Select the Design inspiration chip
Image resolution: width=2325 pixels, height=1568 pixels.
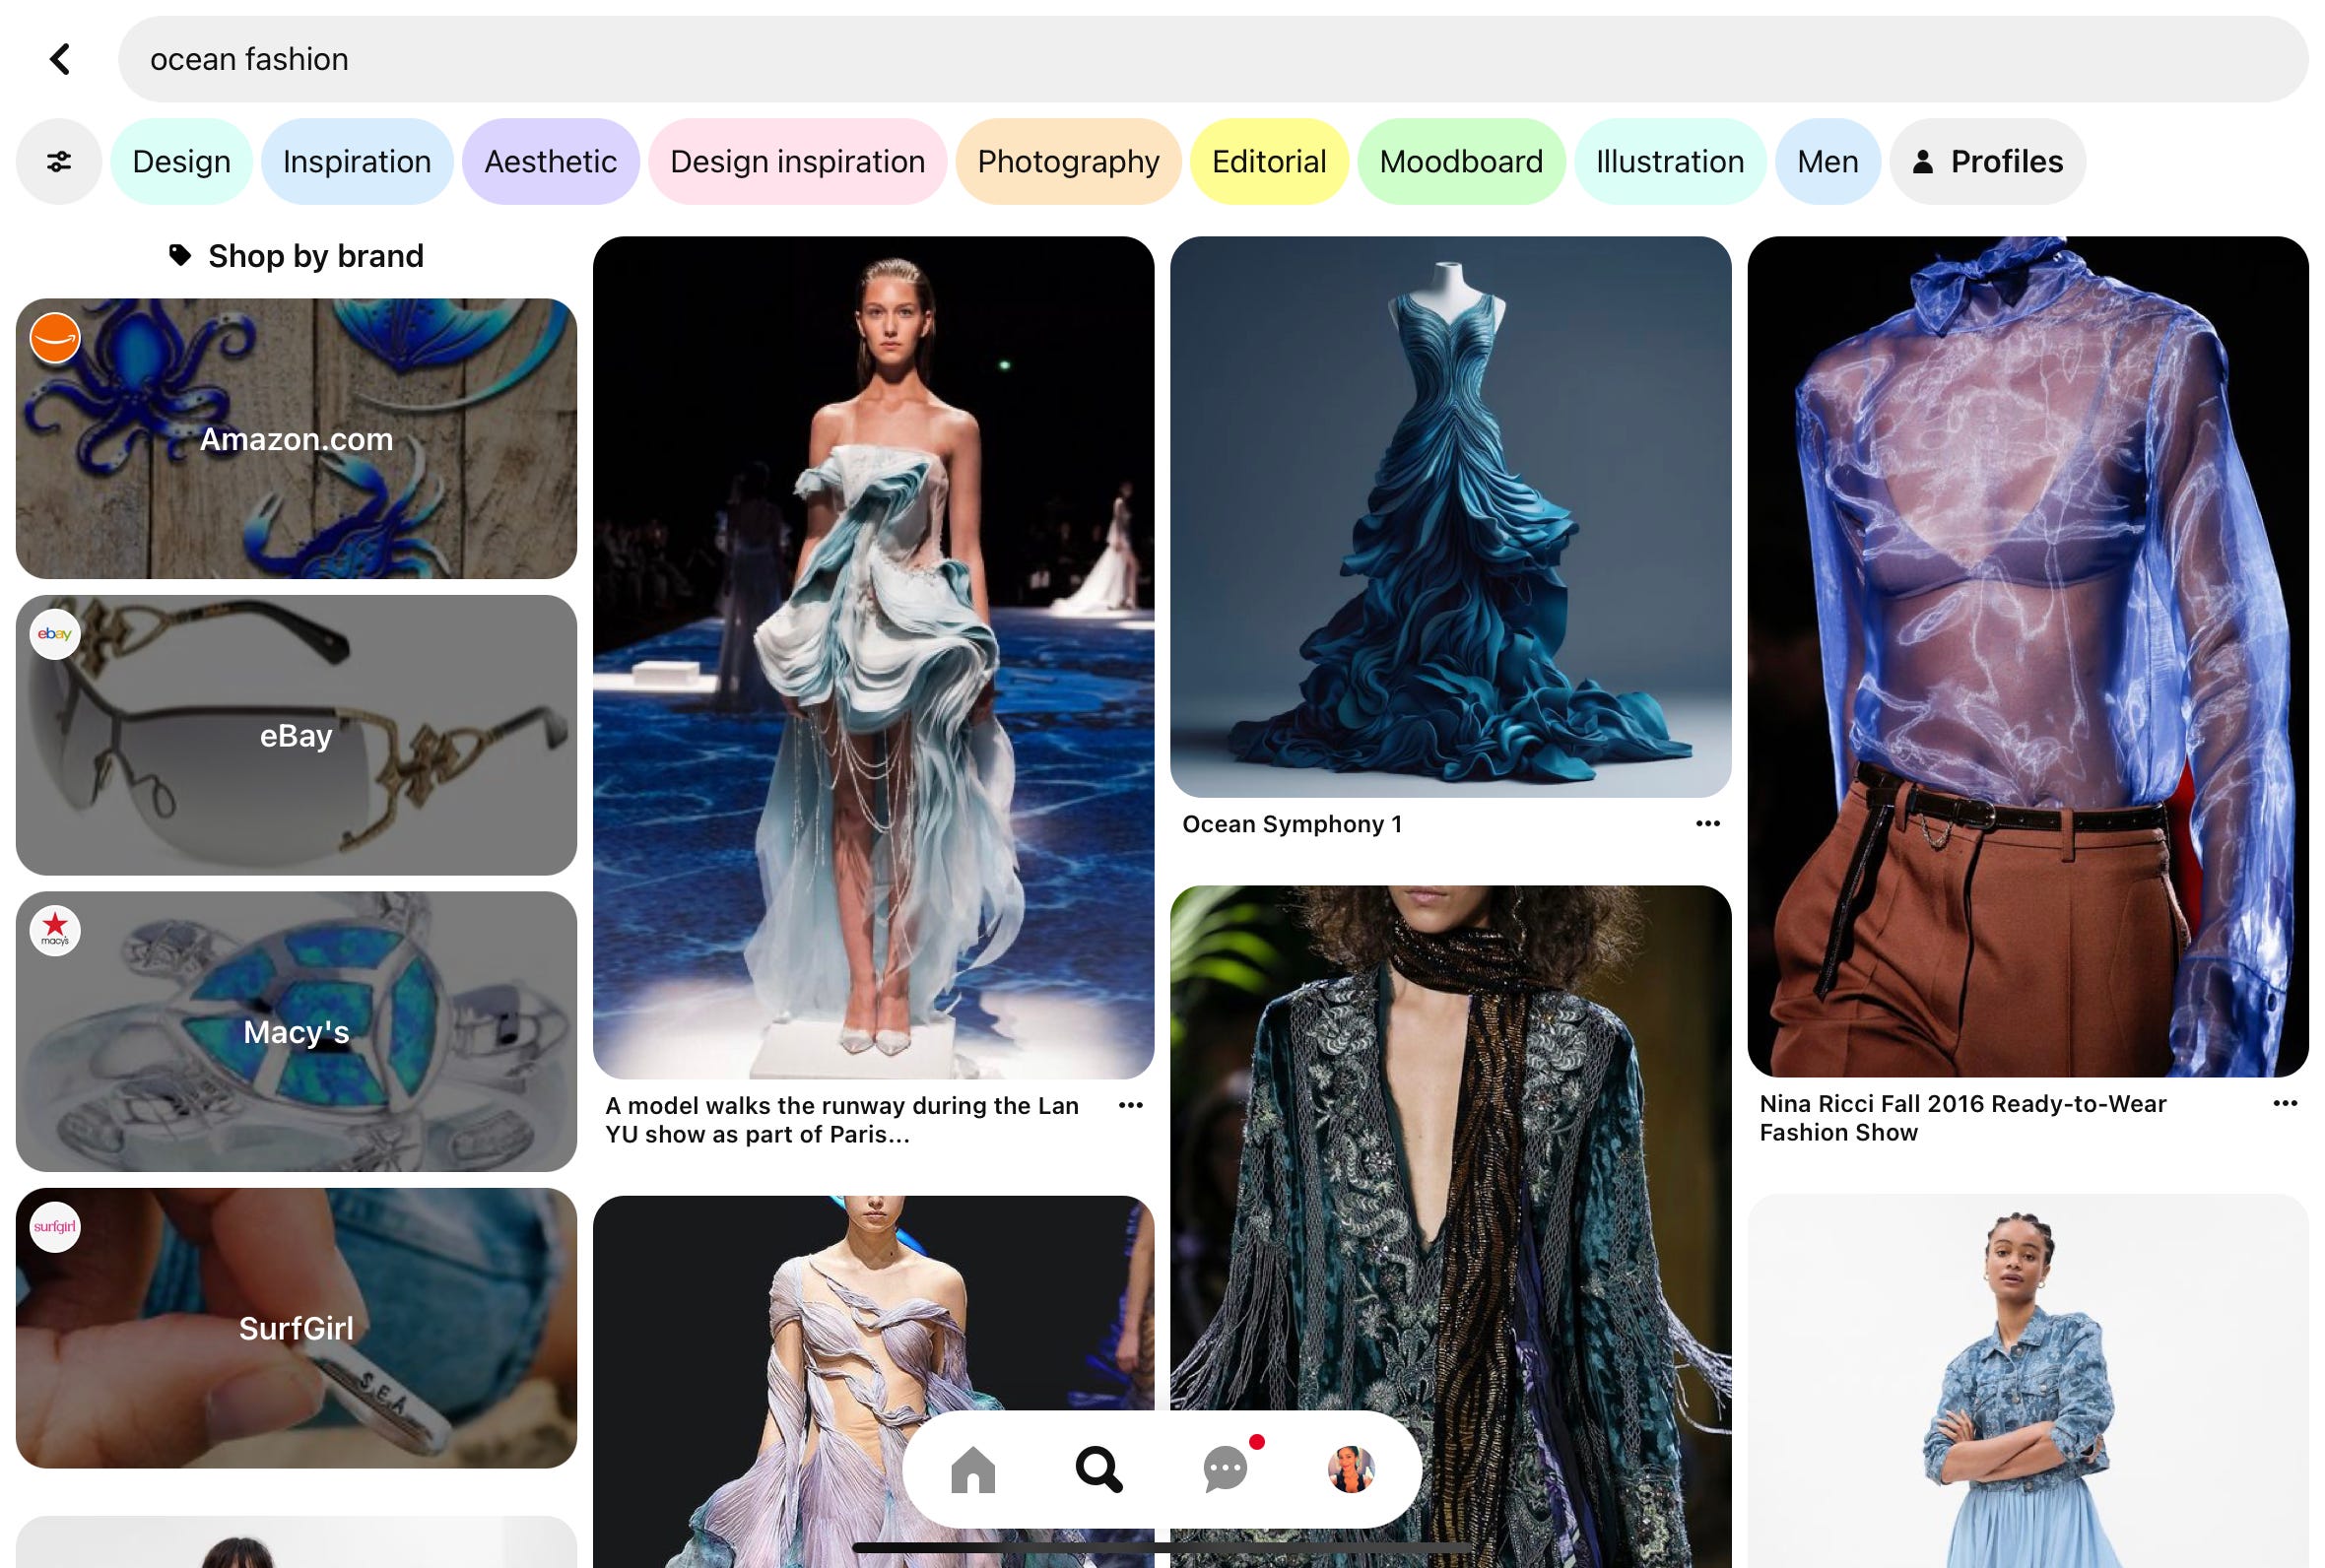[x=797, y=162]
